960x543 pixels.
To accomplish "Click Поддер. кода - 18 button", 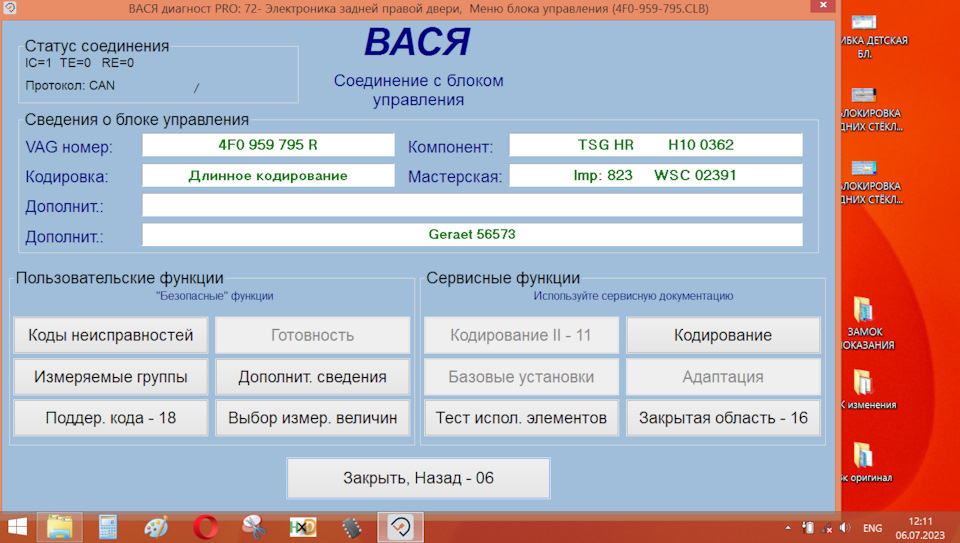I will (111, 418).
